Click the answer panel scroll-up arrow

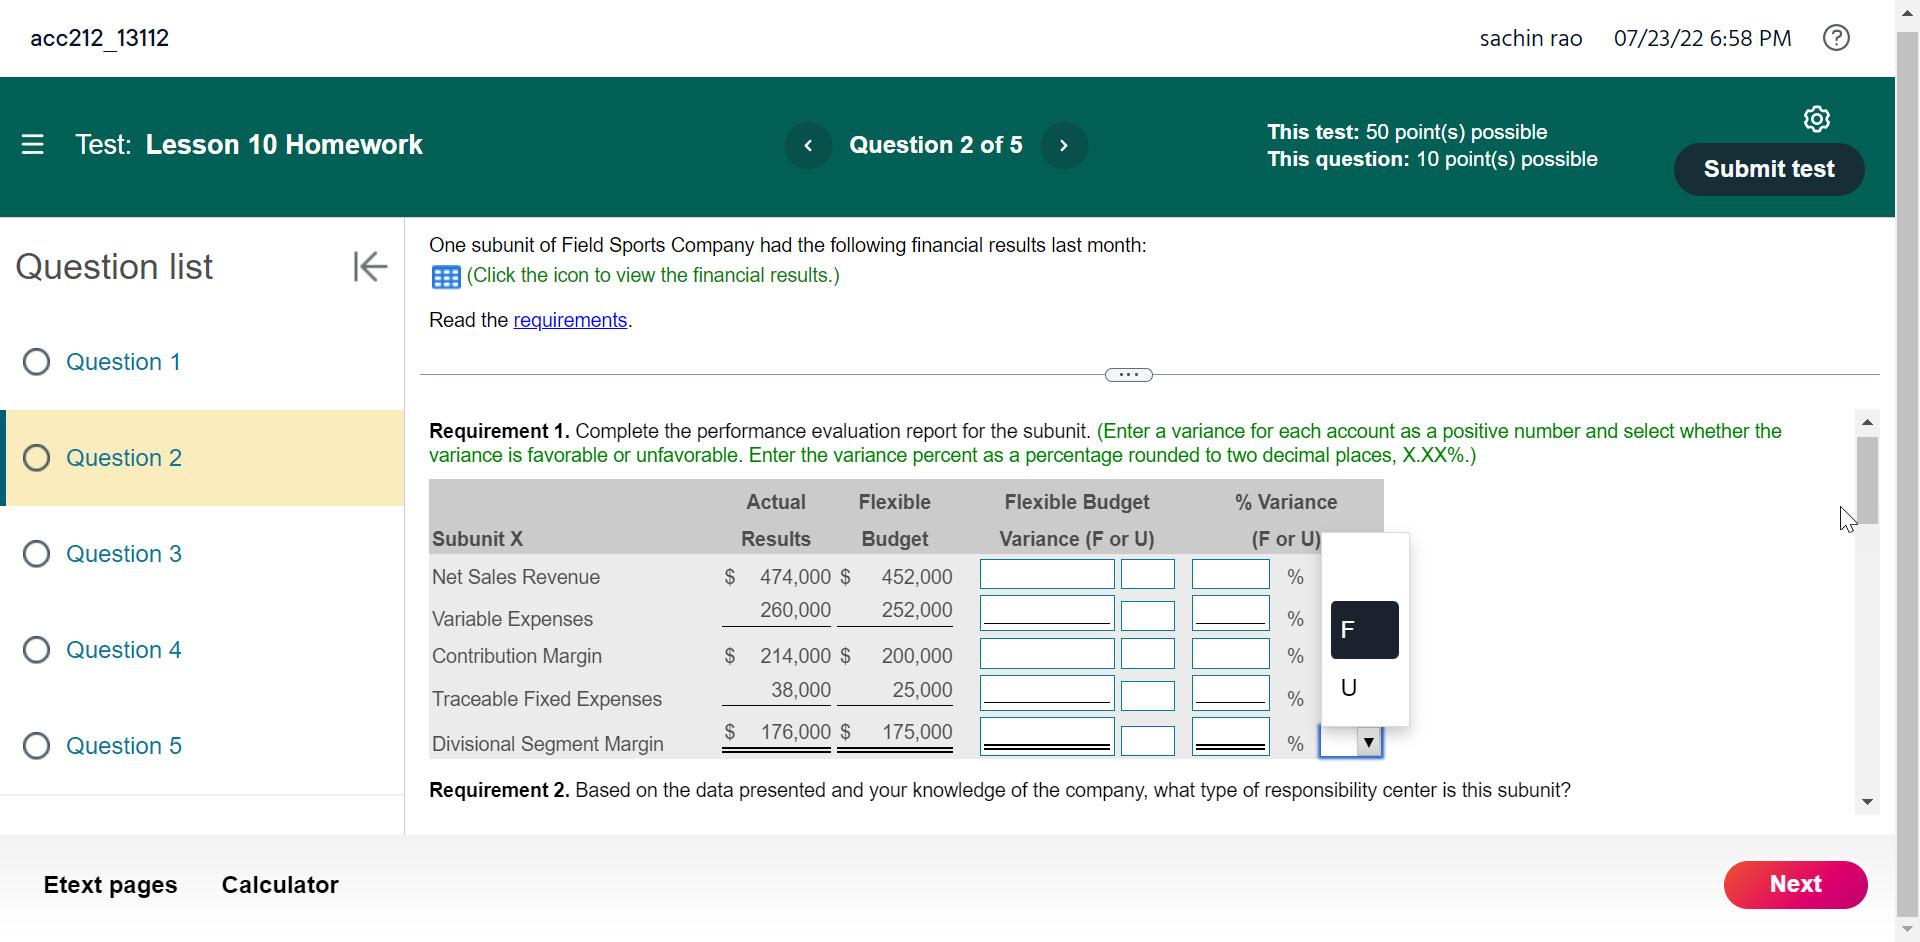[x=1866, y=423]
